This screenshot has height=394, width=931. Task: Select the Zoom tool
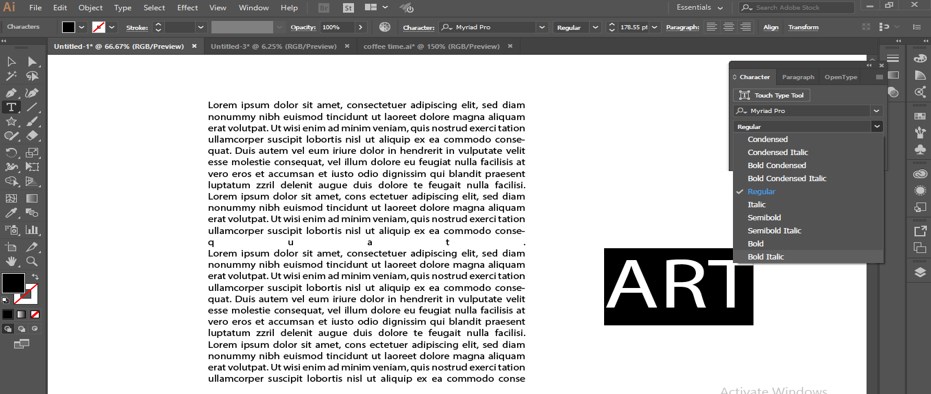[x=32, y=261]
